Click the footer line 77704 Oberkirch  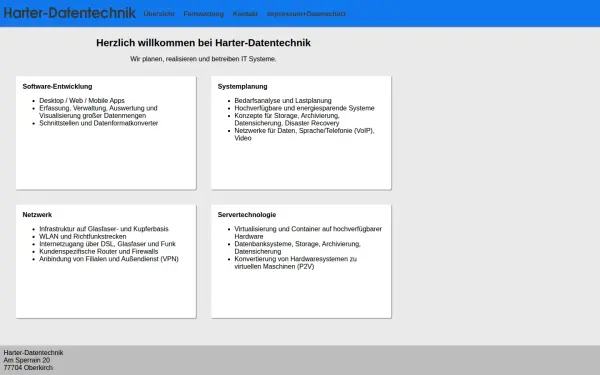click(28, 368)
